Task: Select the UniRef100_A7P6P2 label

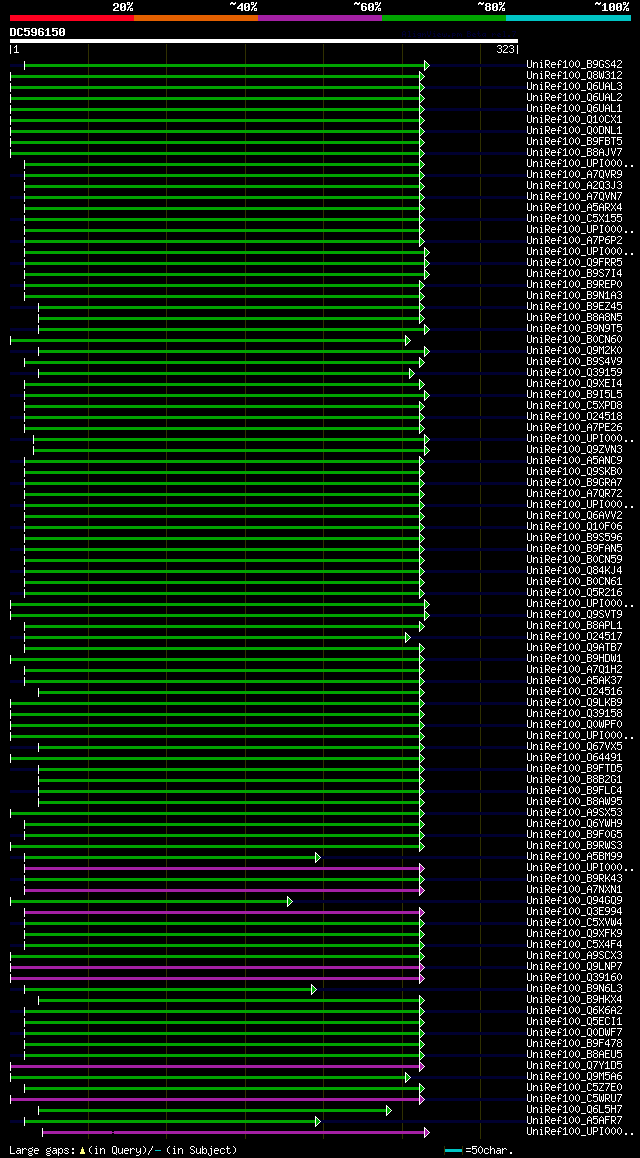Action: tap(574, 241)
